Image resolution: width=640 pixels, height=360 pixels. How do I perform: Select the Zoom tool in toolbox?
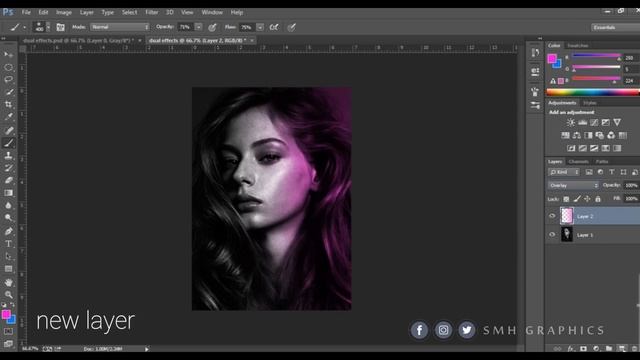click(8, 295)
